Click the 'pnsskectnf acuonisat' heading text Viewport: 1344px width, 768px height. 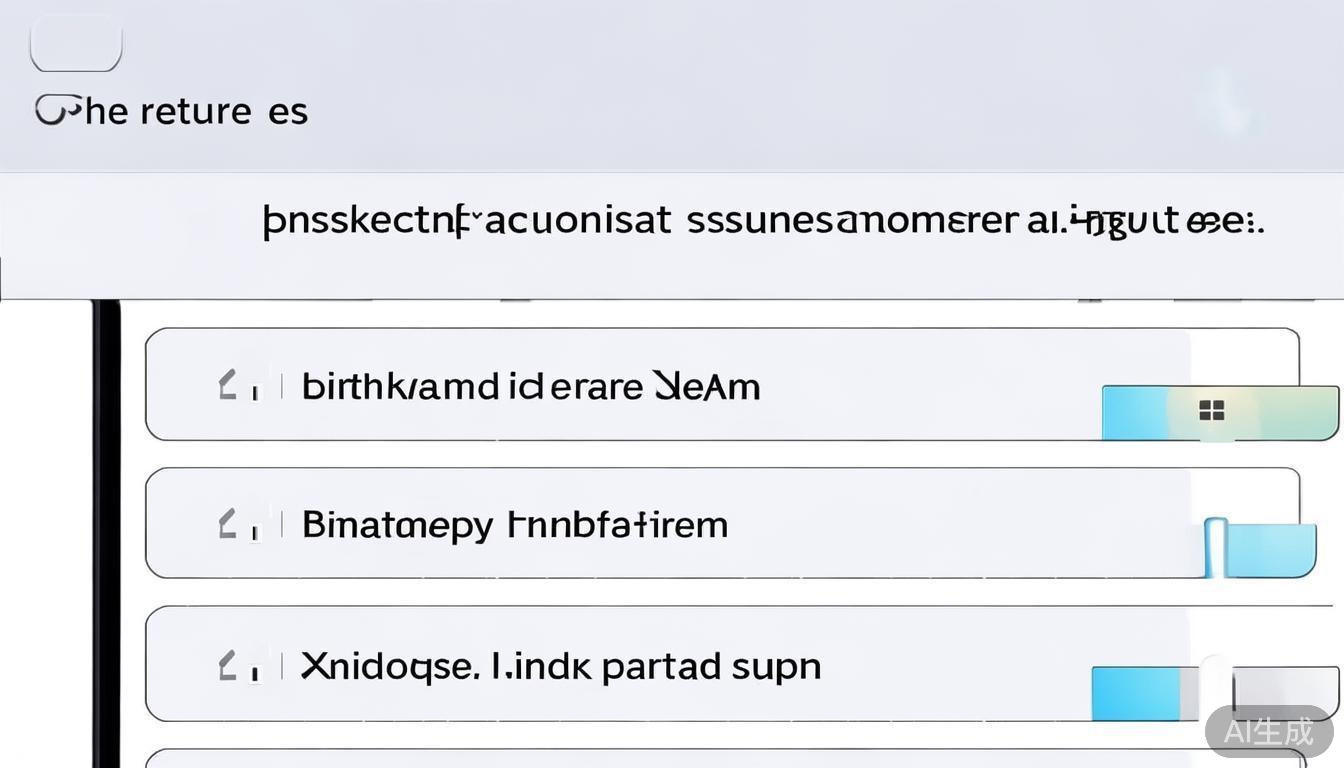(x=466, y=221)
